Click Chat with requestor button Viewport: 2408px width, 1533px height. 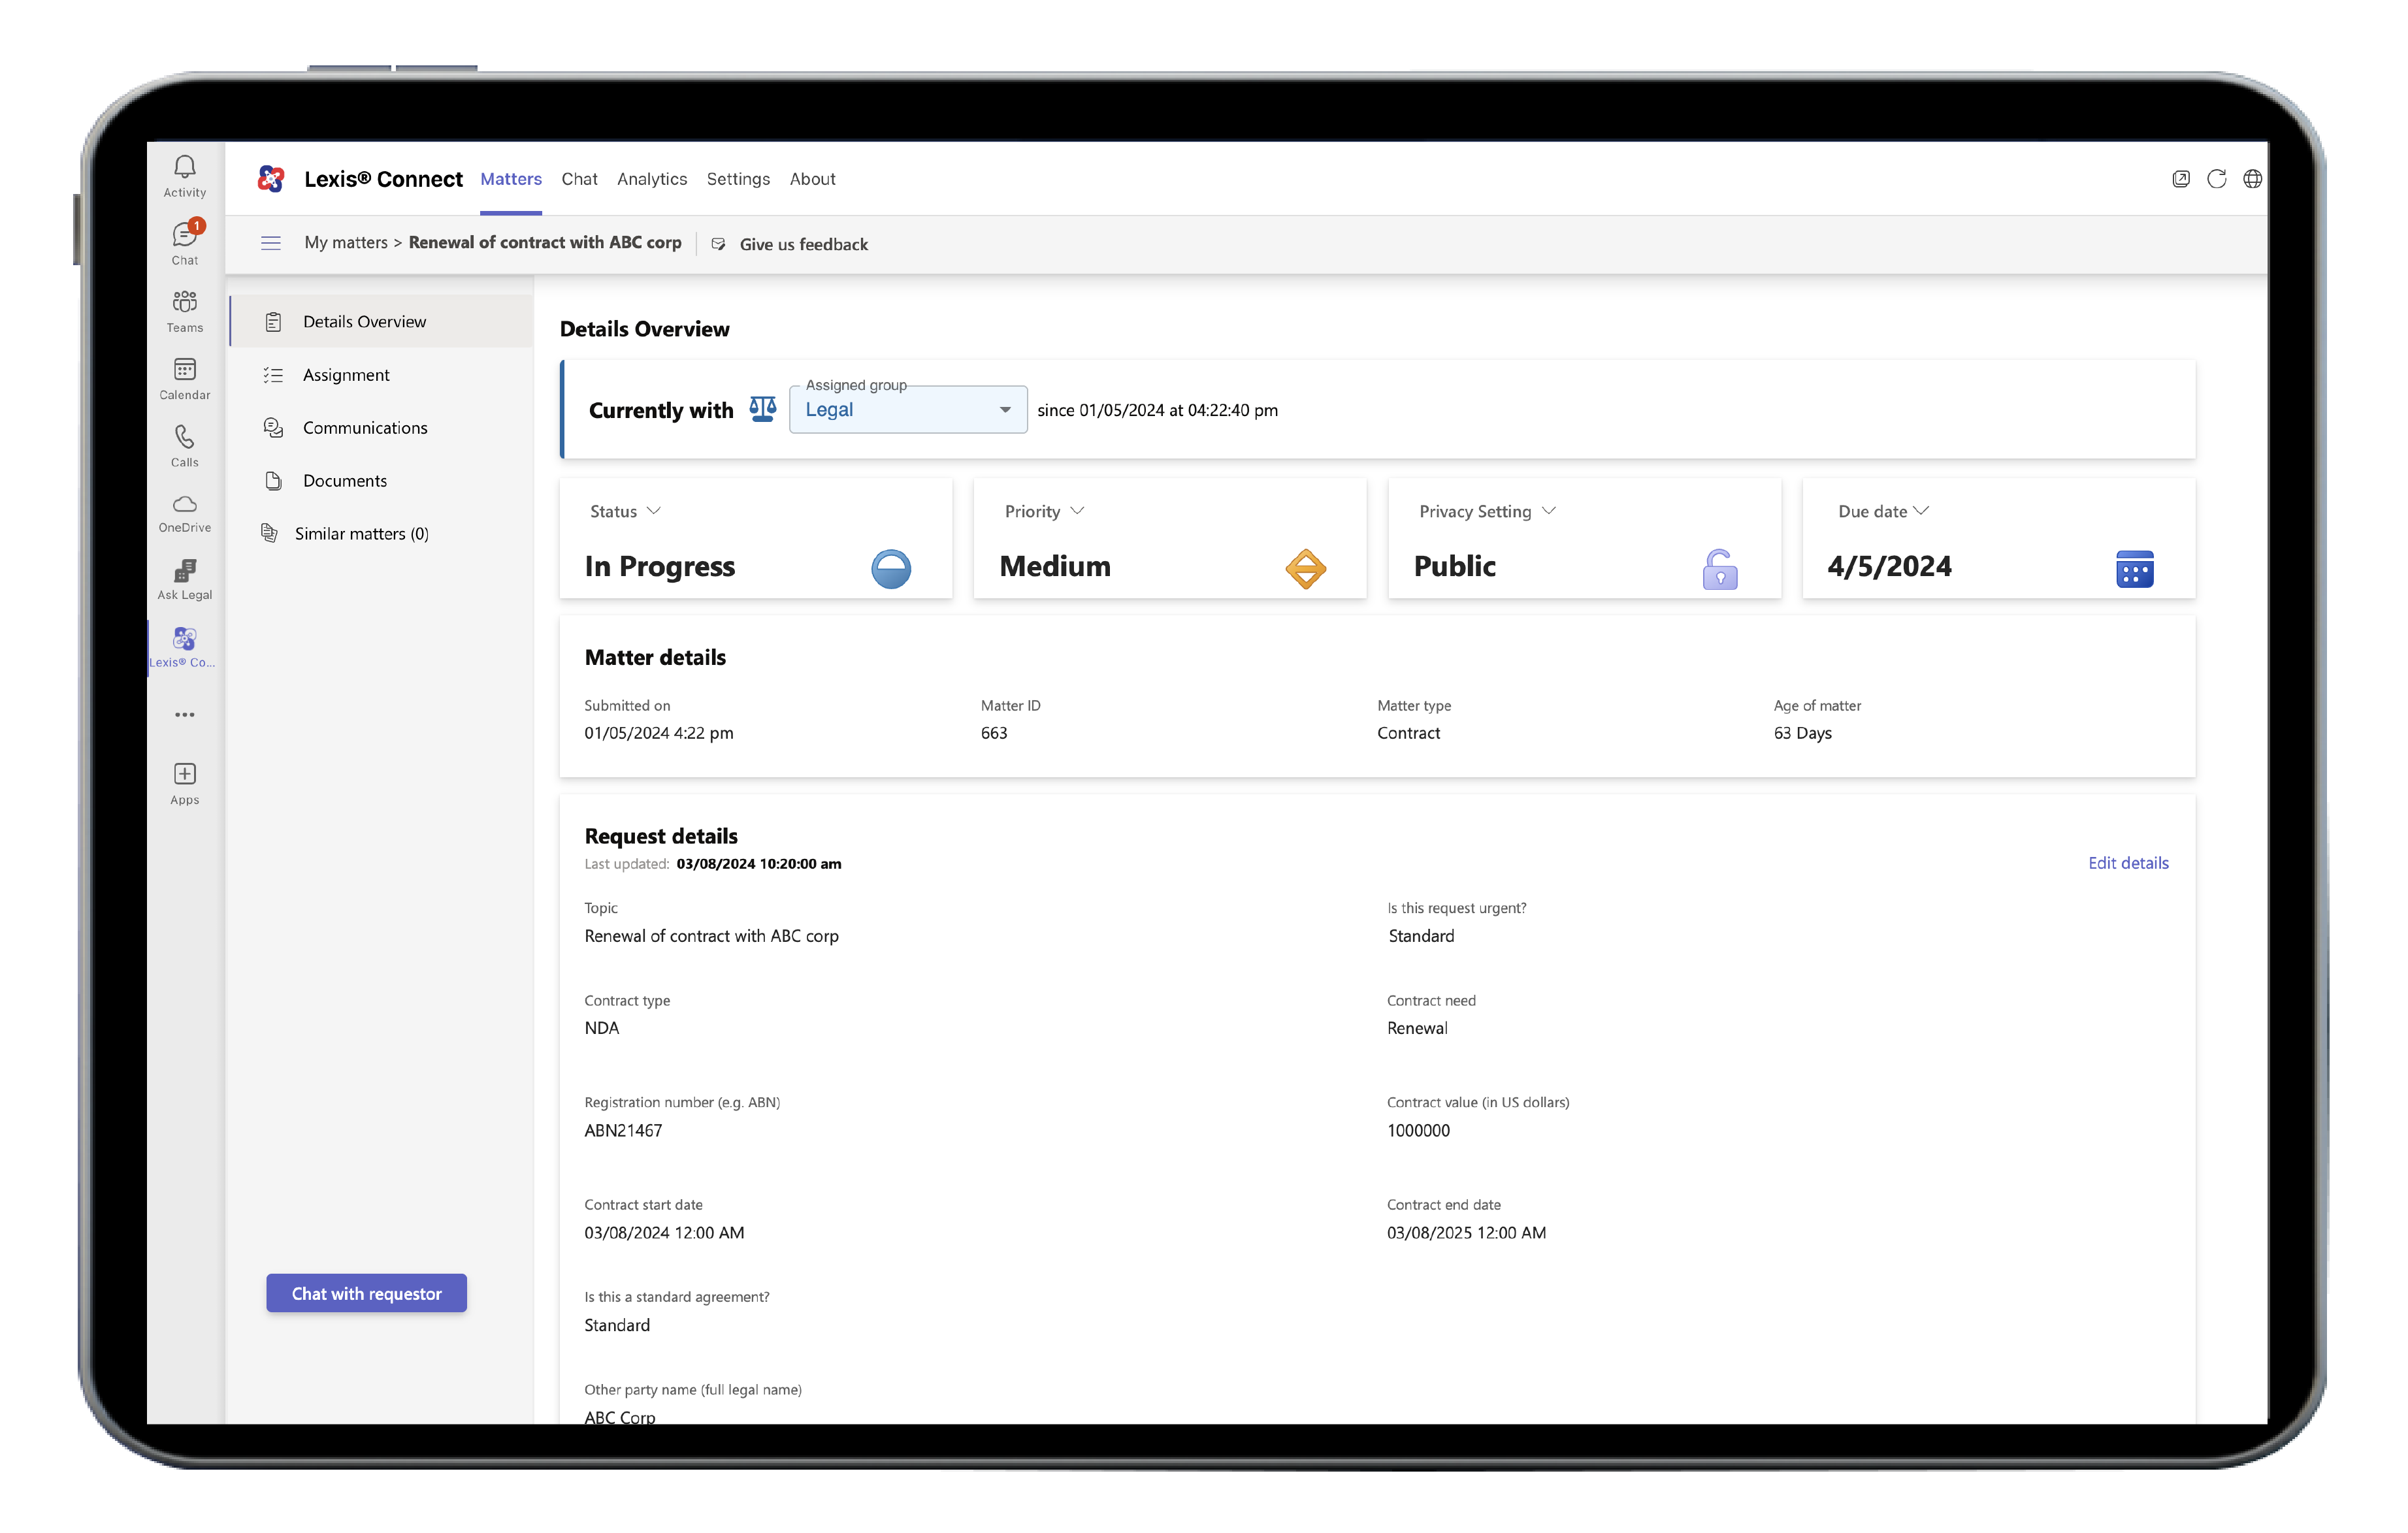(x=366, y=1293)
